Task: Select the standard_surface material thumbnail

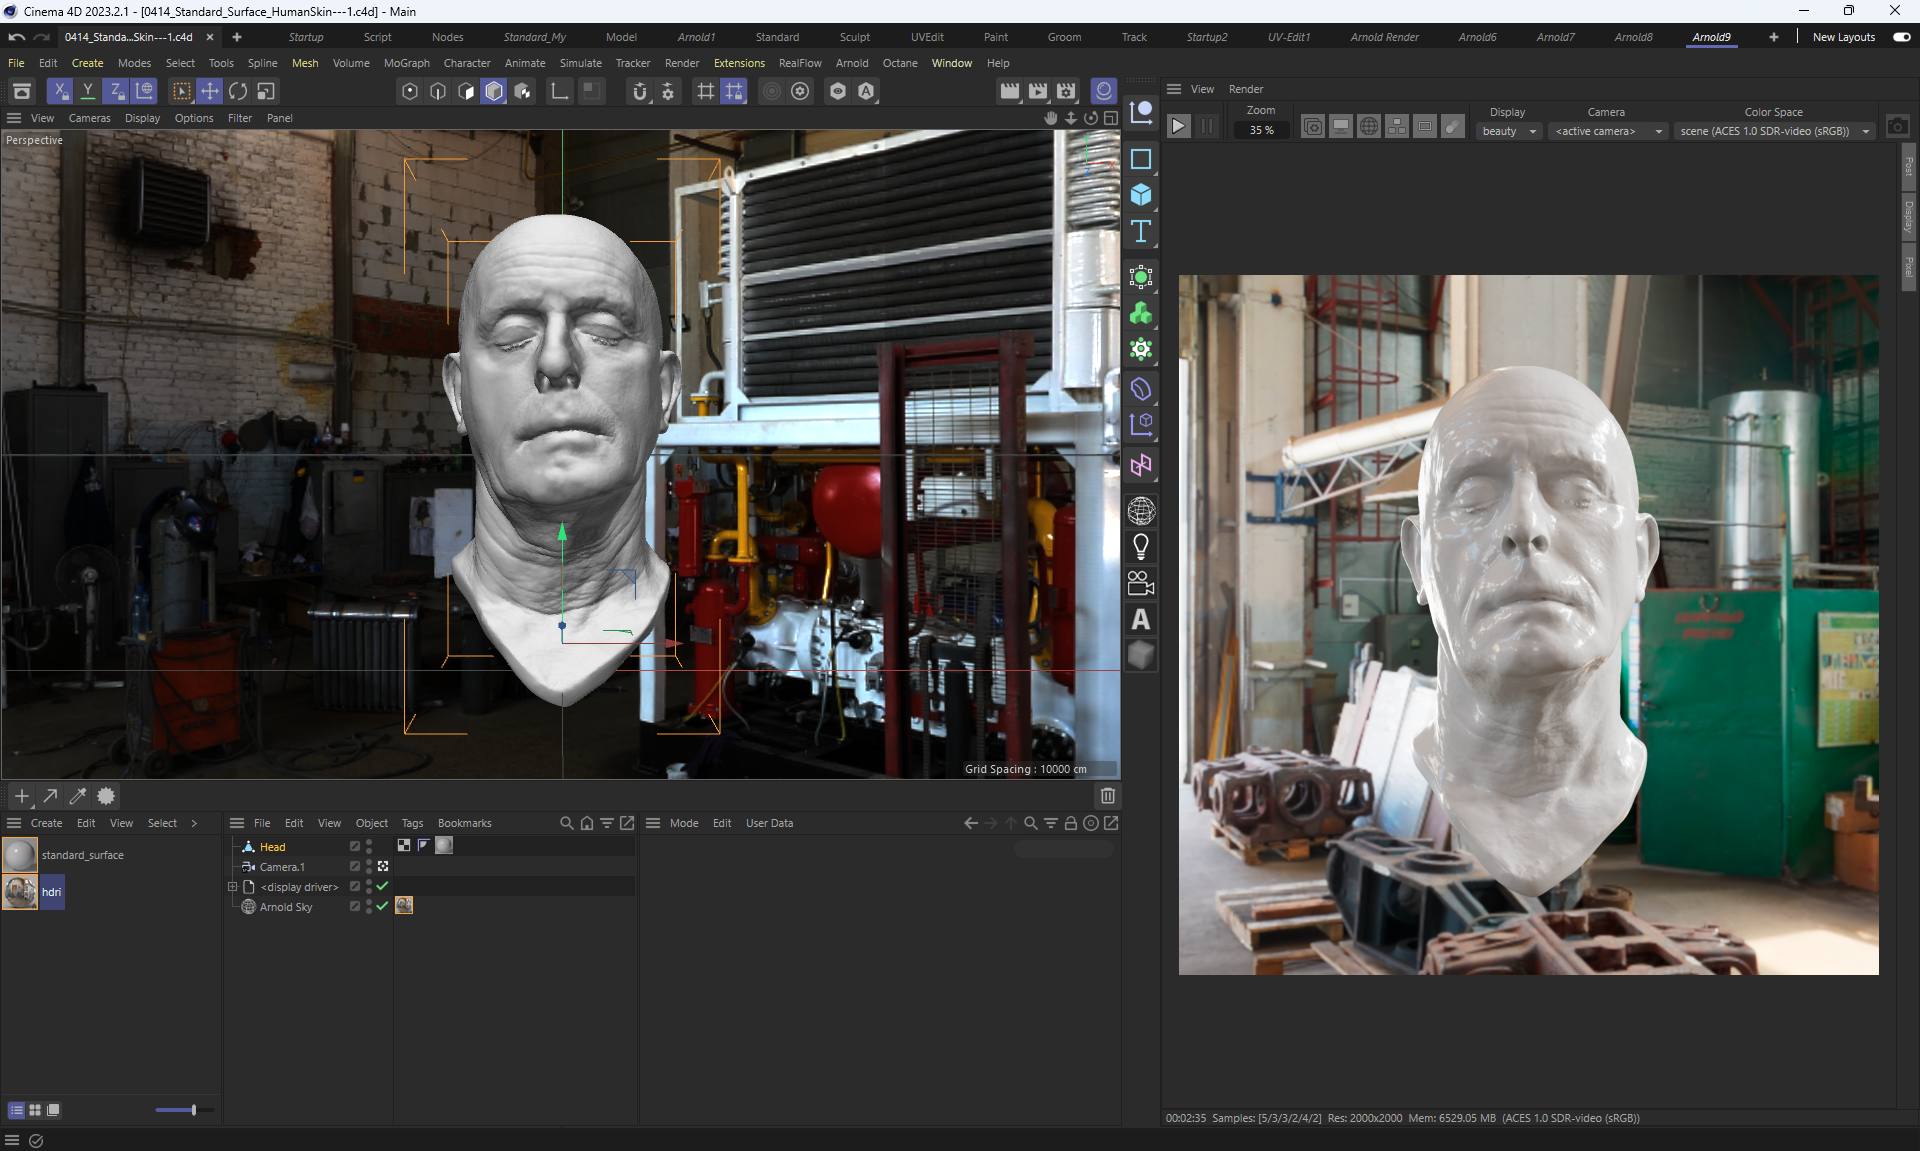Action: click(20, 855)
